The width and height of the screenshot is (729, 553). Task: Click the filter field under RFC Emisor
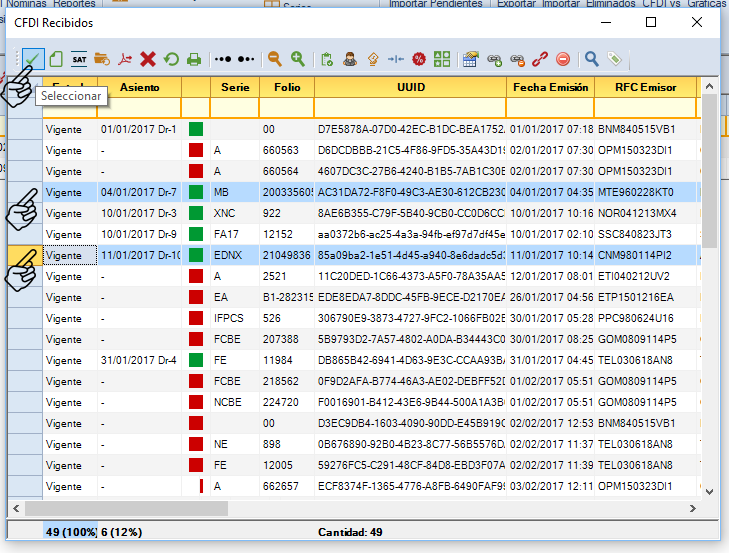[645, 108]
